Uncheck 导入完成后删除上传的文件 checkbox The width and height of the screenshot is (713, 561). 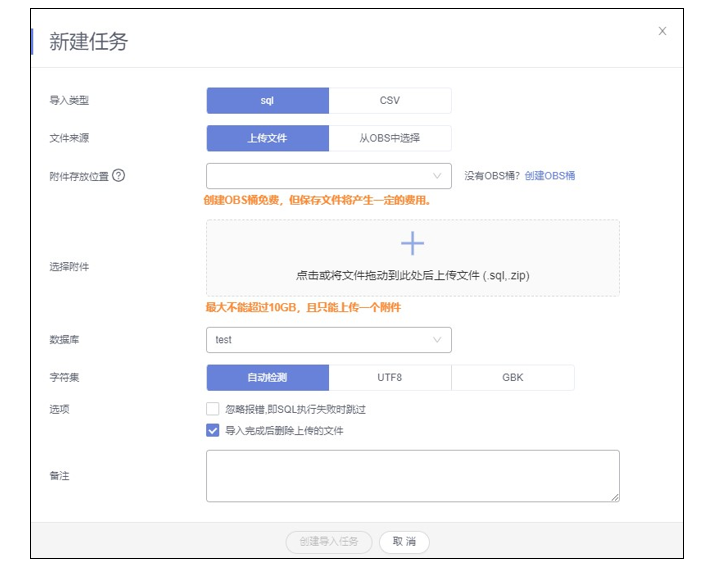(212, 431)
